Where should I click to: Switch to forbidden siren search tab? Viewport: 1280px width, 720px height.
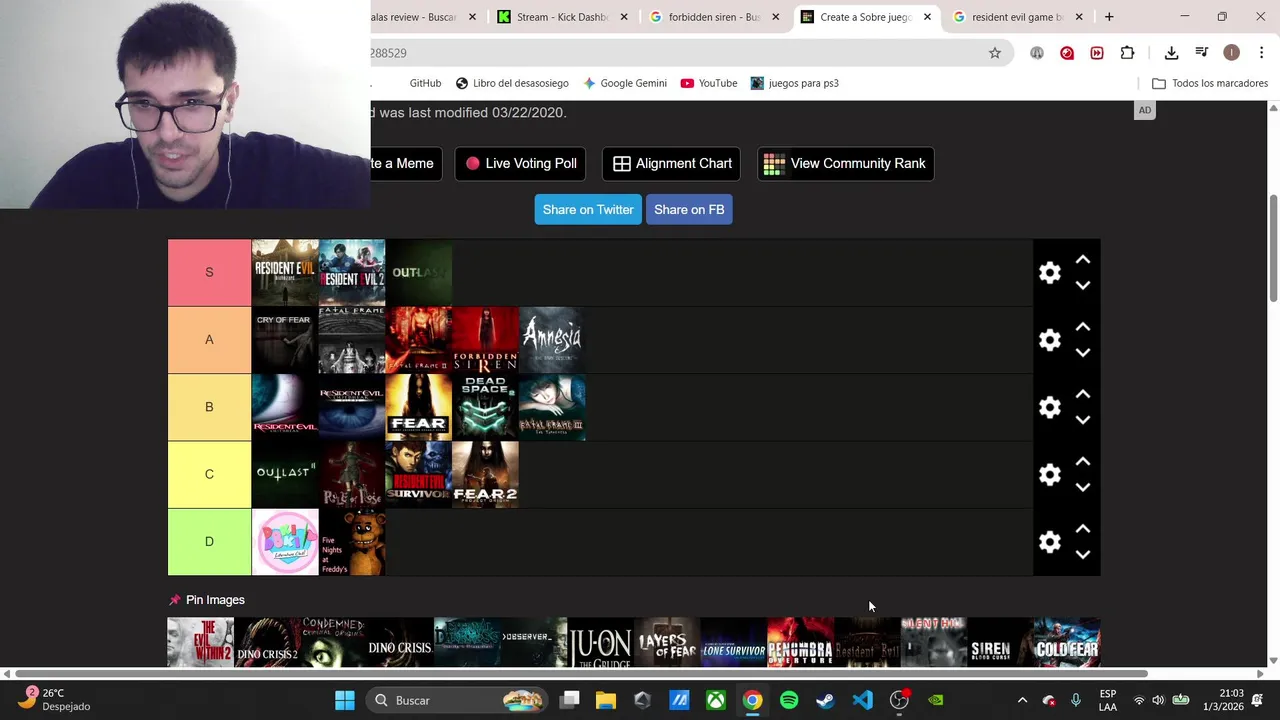click(715, 17)
